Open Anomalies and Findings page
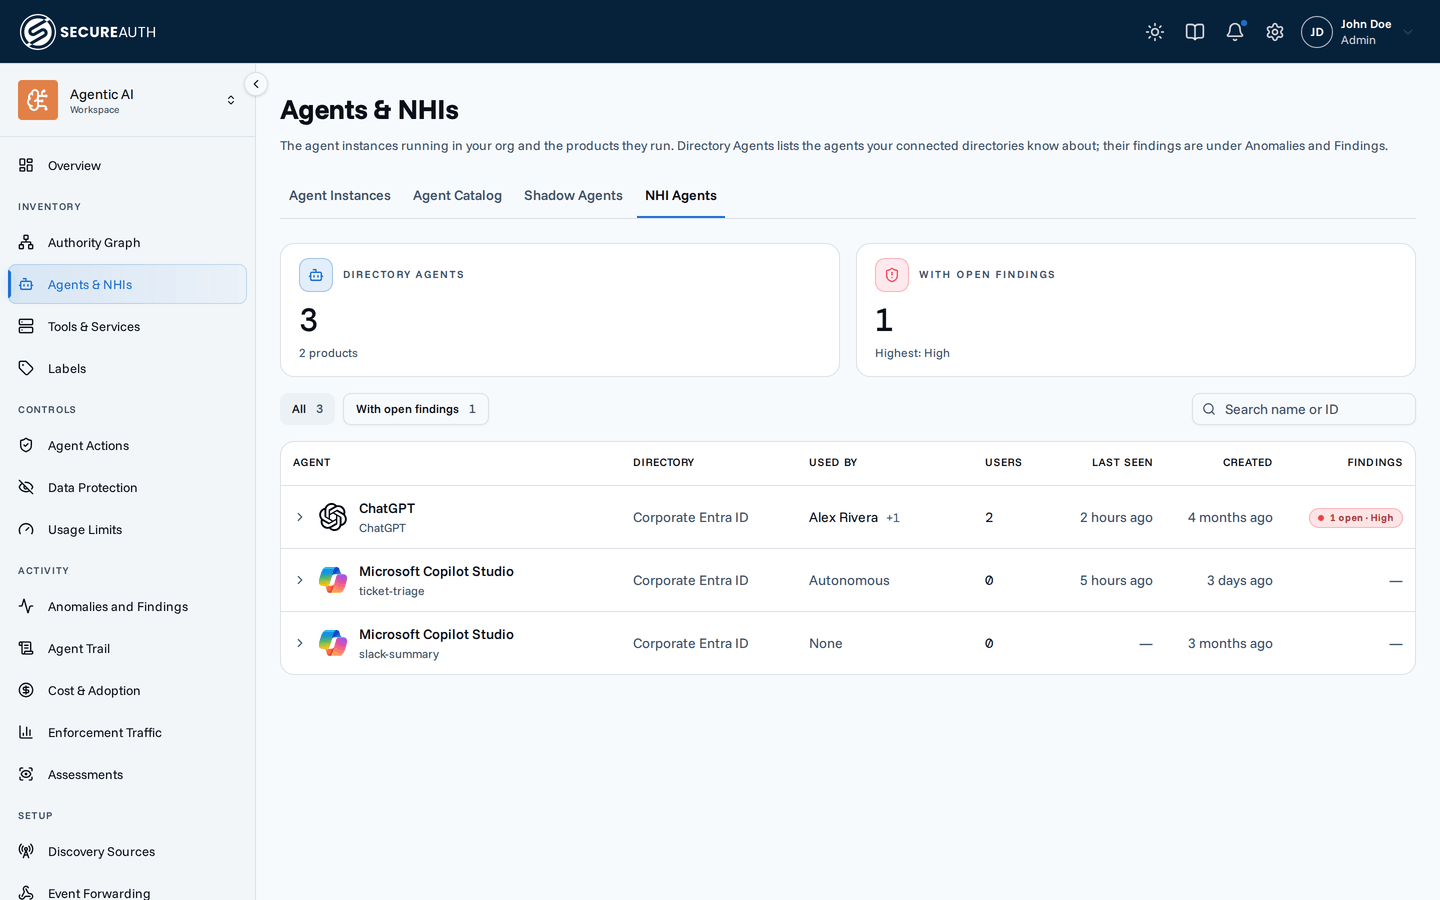This screenshot has width=1440, height=900. click(127, 606)
